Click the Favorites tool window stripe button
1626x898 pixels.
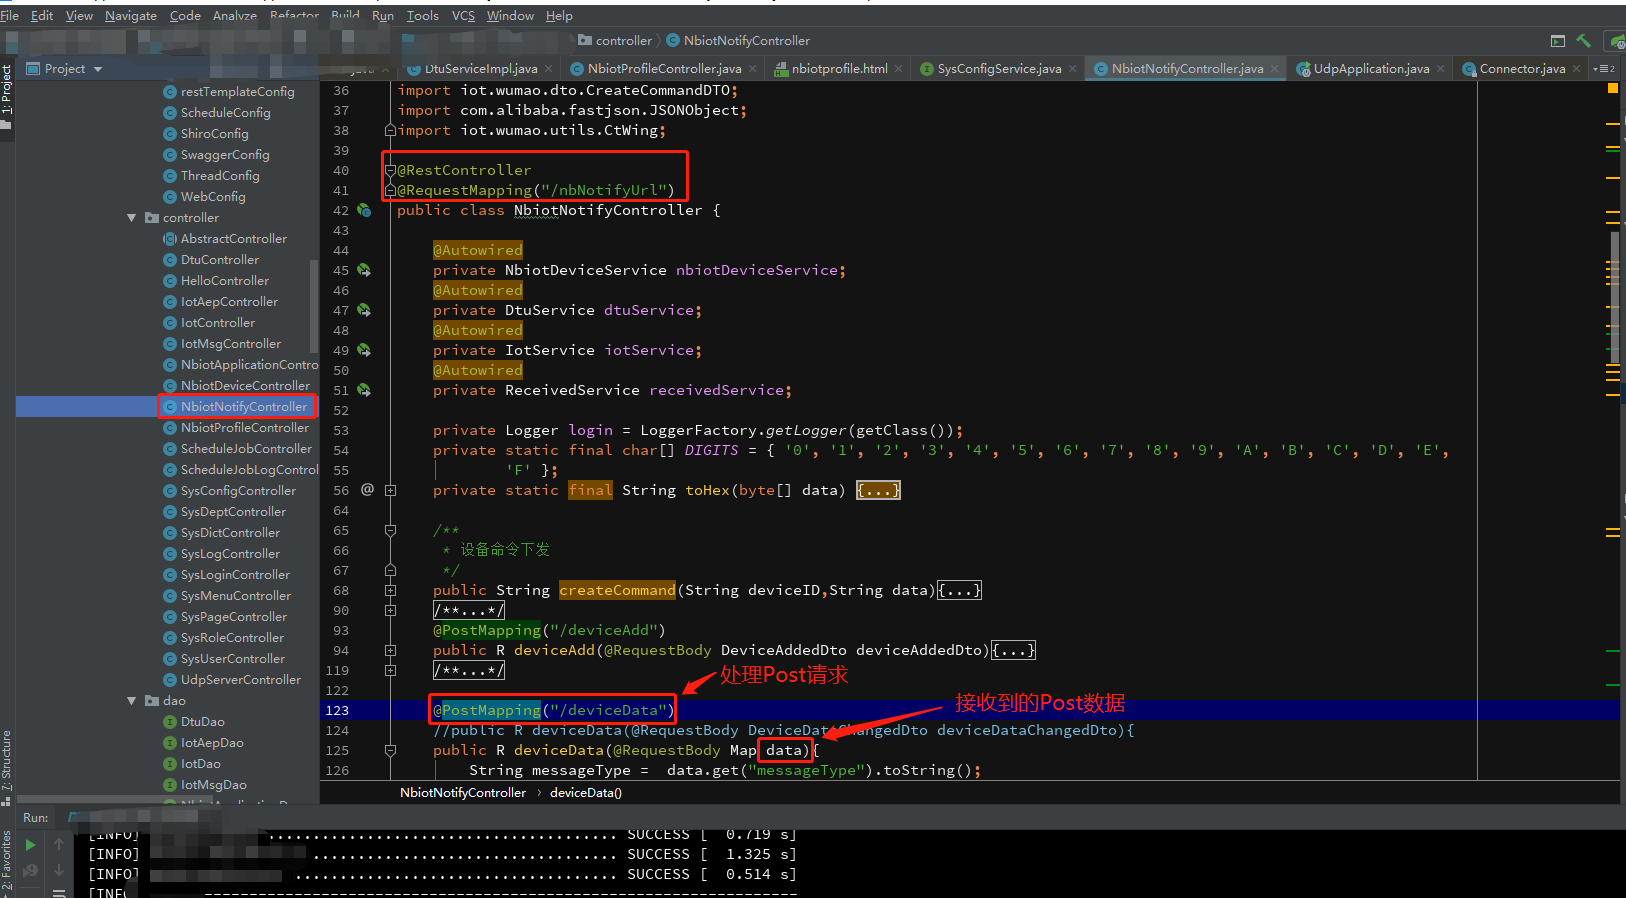[x=7, y=860]
